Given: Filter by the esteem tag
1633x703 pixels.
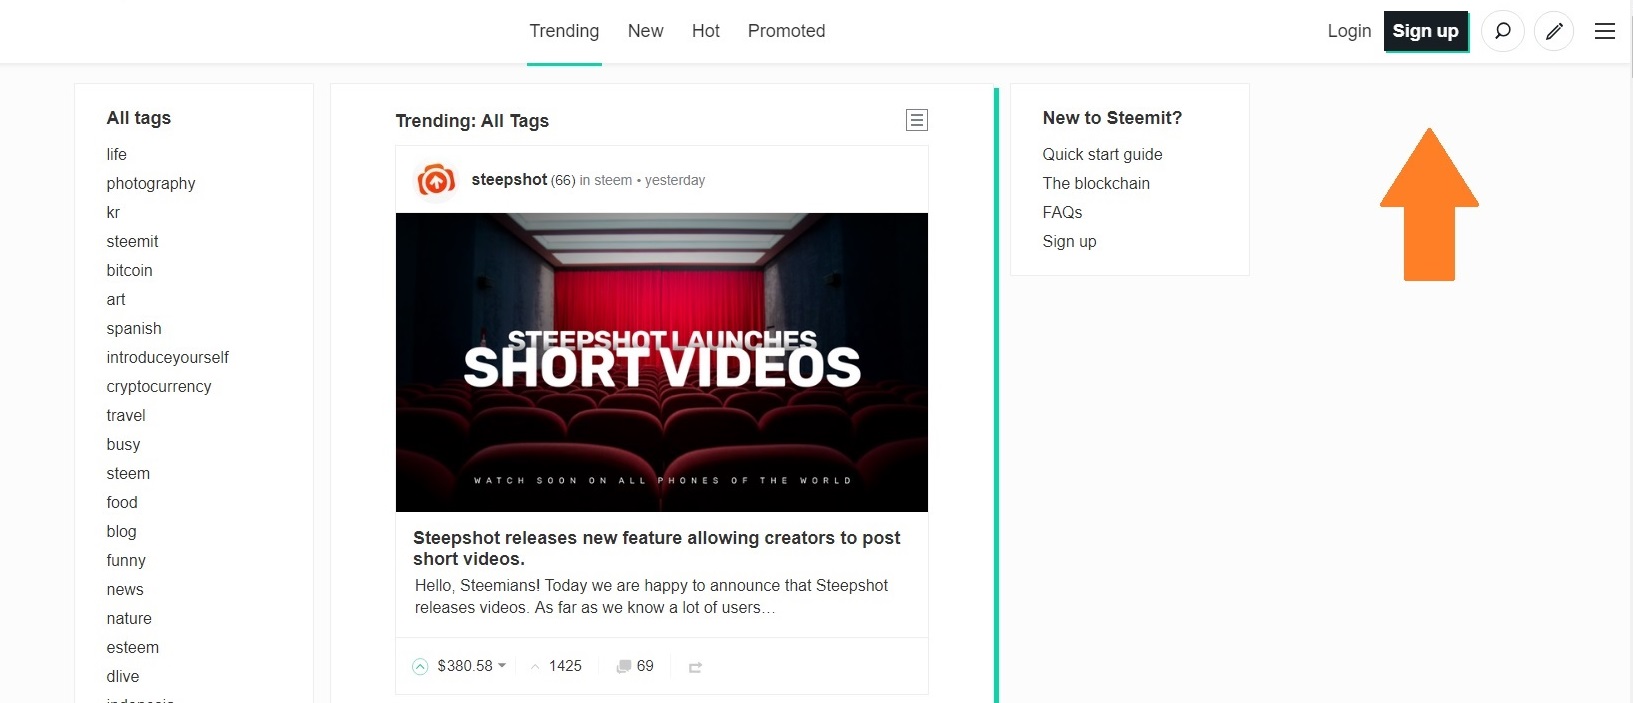Looking at the screenshot, I should point(132,647).
